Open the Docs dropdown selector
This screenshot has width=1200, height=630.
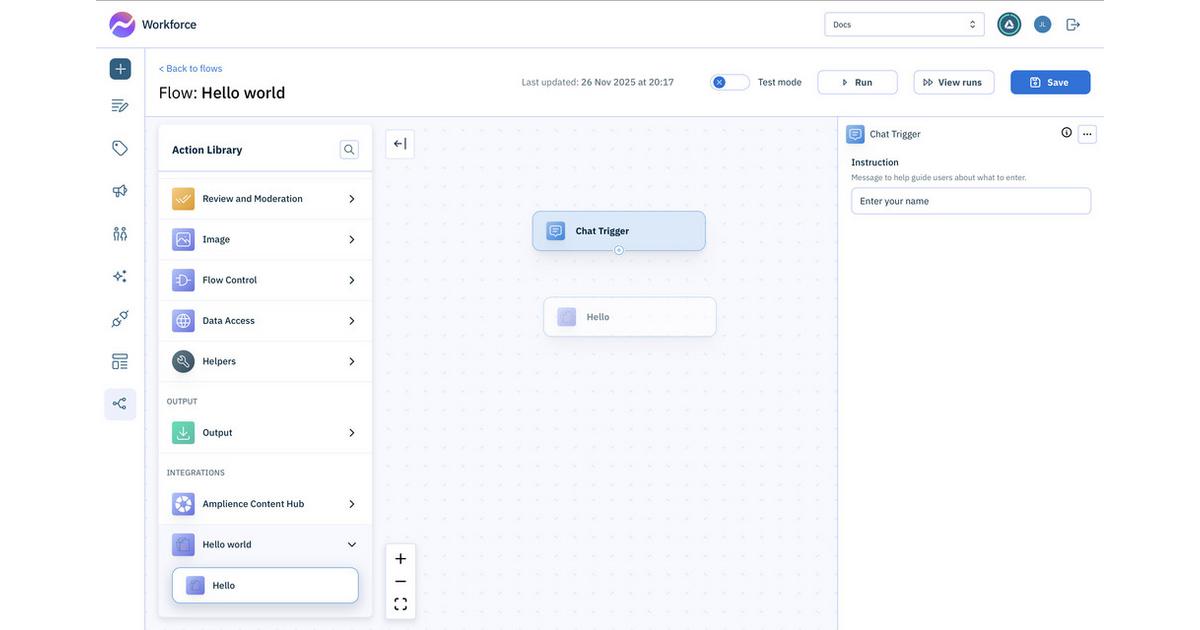coord(904,24)
